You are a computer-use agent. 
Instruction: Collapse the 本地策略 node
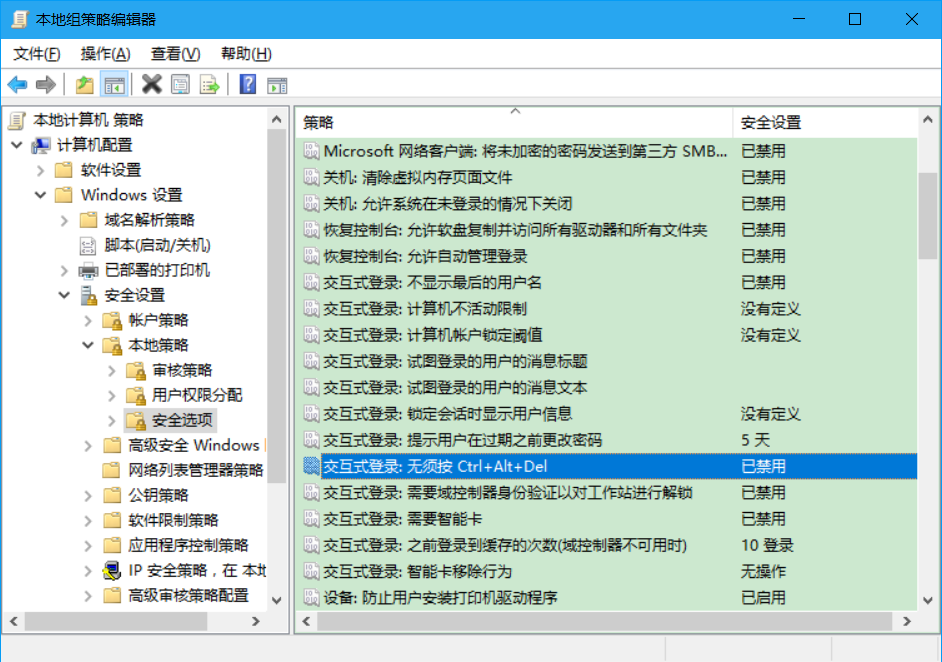pyautogui.click(x=88, y=345)
